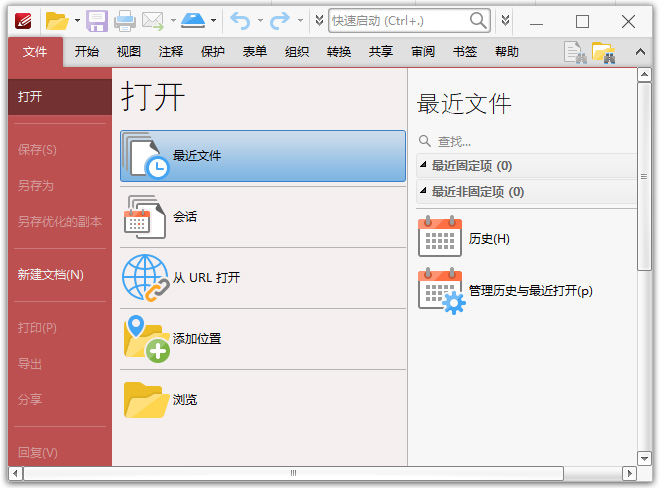Click the horizontal scrollbar left arrow
The width and height of the screenshot is (661, 488).
coord(15,473)
